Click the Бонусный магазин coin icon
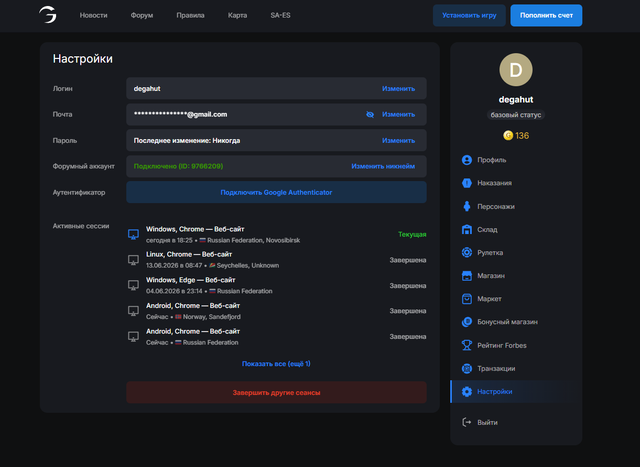The height and width of the screenshot is (467, 640). (x=467, y=322)
